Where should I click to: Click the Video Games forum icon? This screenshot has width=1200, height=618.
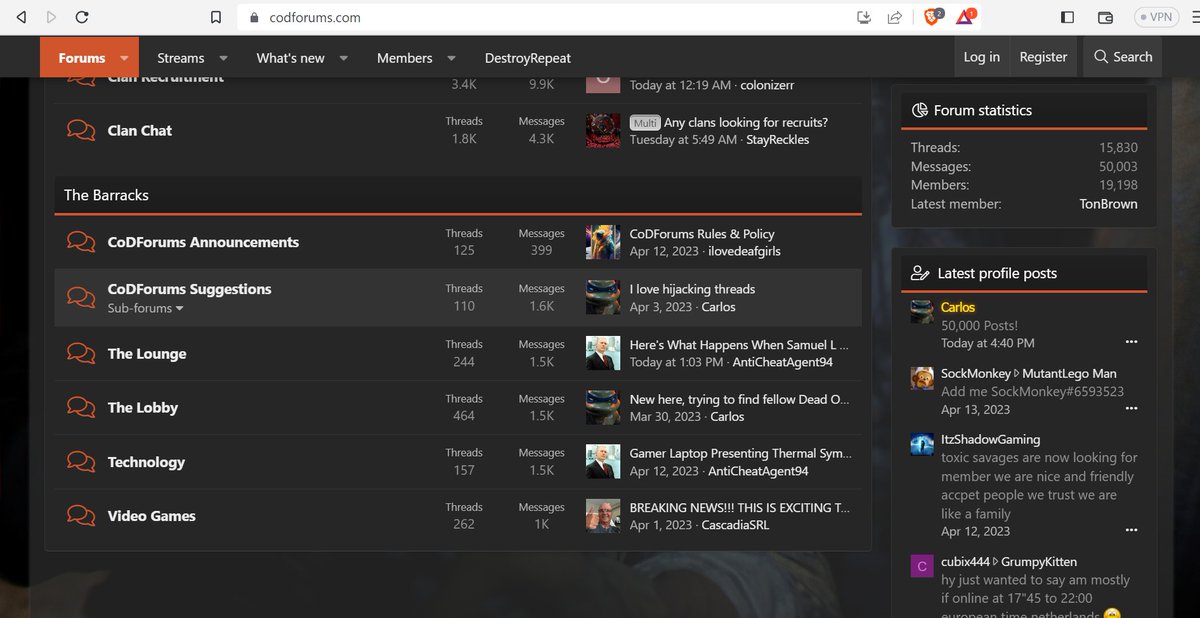tap(80, 516)
